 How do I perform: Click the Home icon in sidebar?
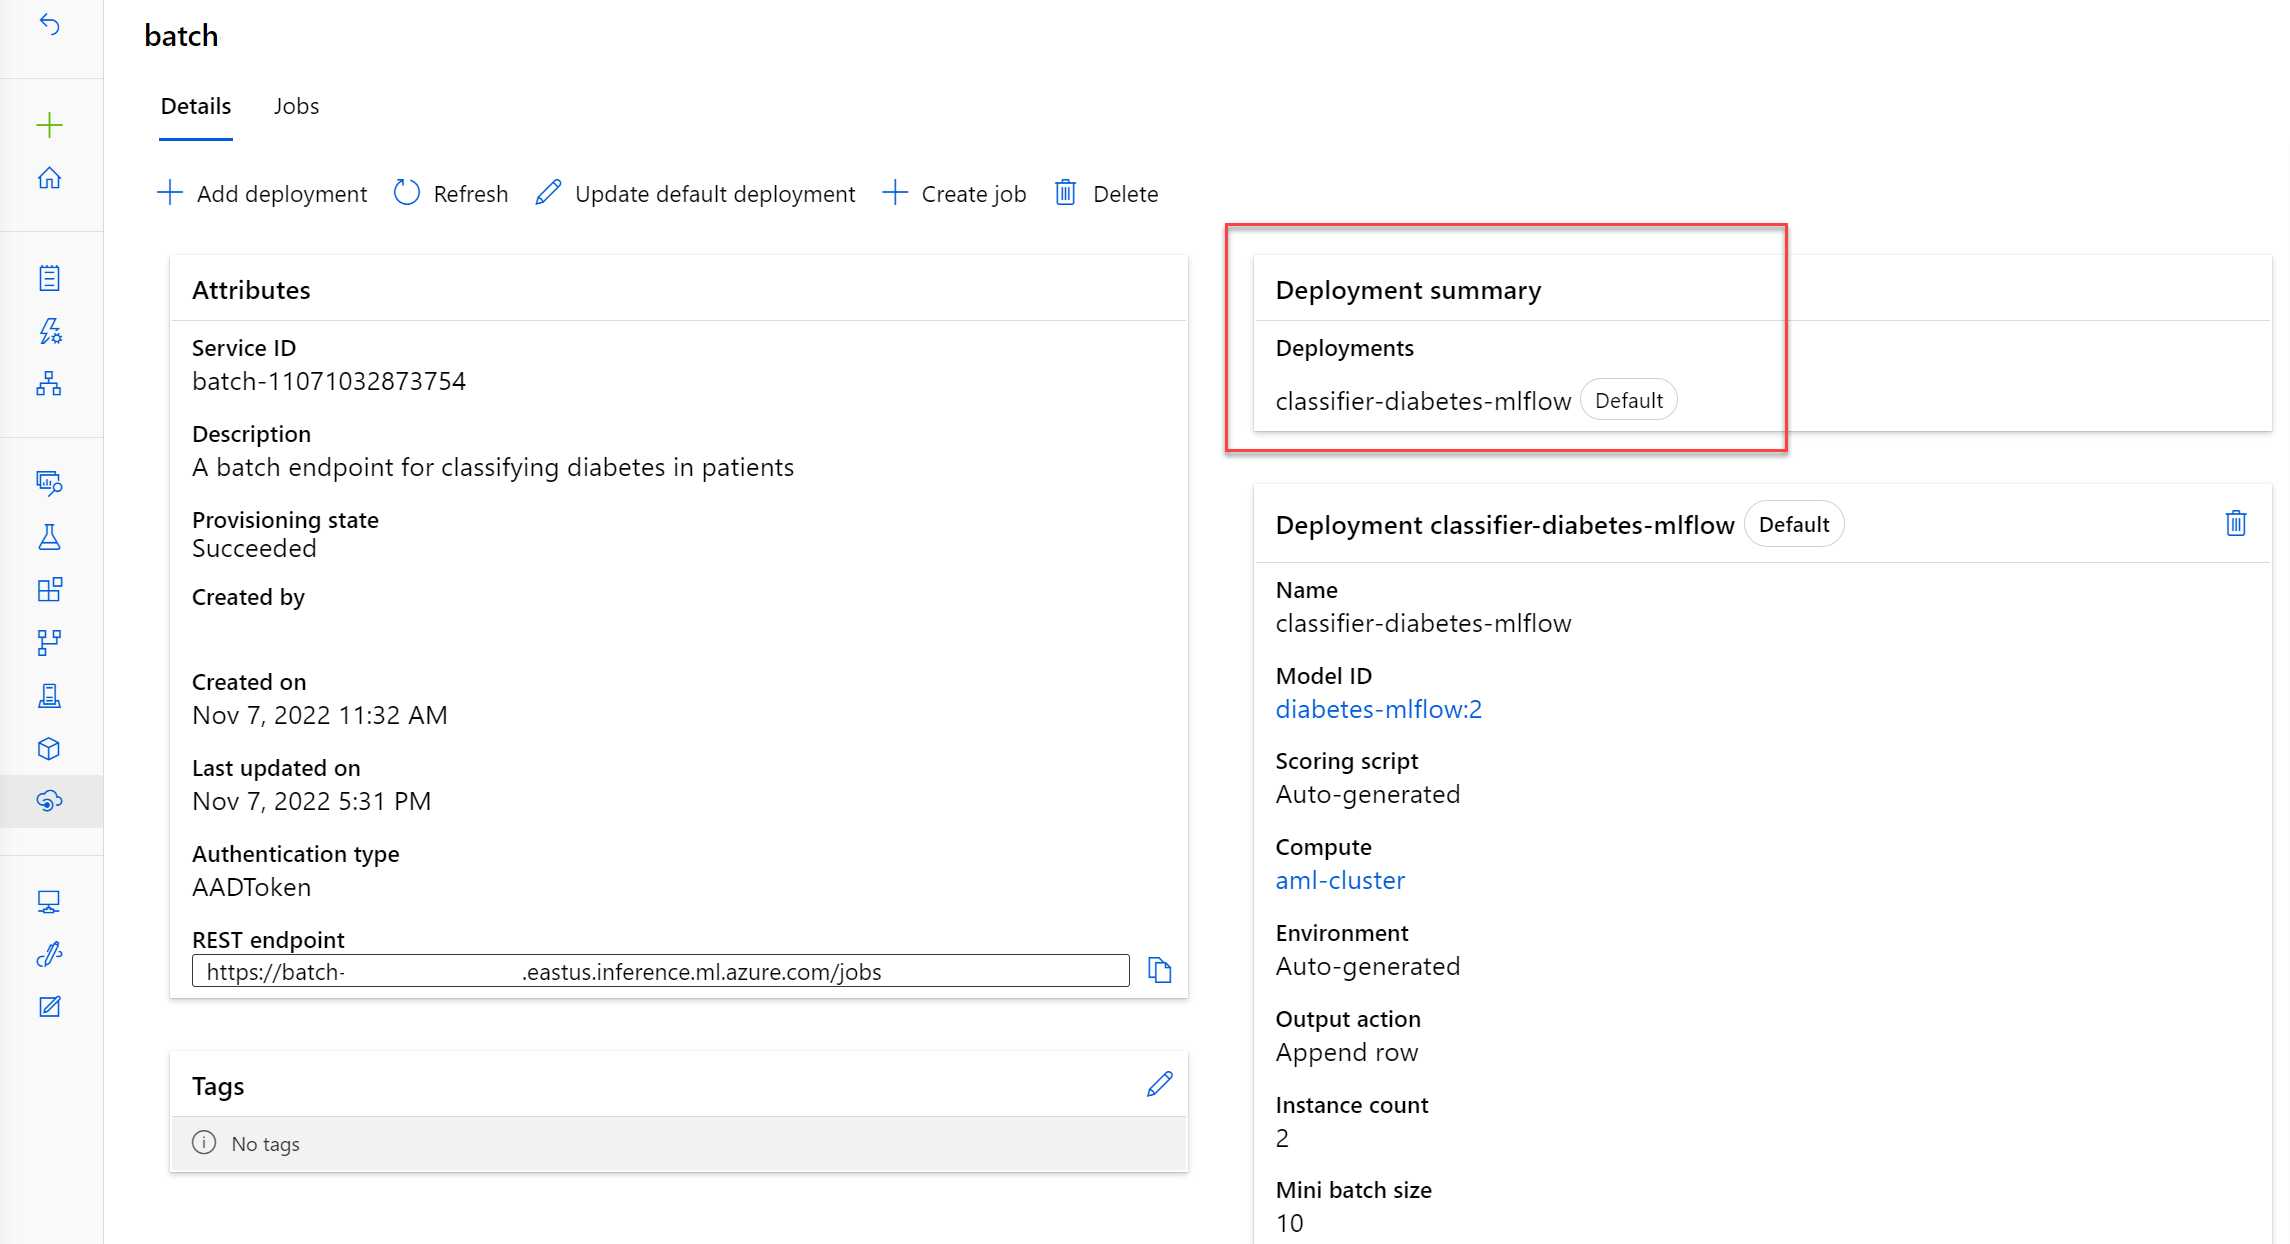coord(50,177)
